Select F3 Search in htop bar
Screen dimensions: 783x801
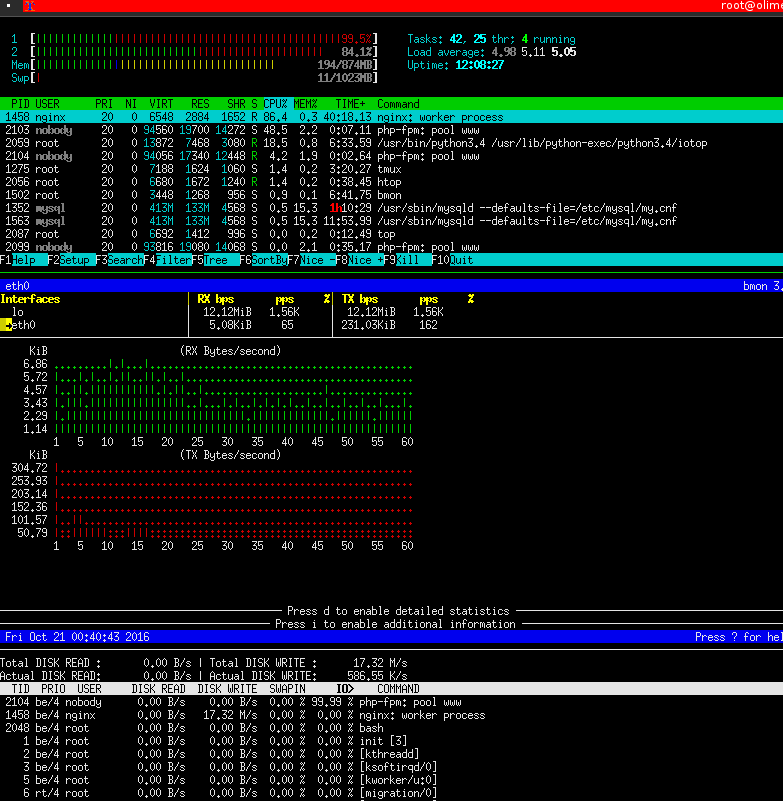(120, 260)
